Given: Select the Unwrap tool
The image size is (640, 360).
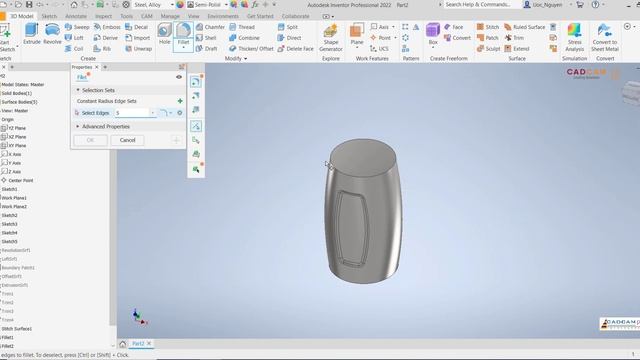Looking at the screenshot, I should (x=138, y=49).
